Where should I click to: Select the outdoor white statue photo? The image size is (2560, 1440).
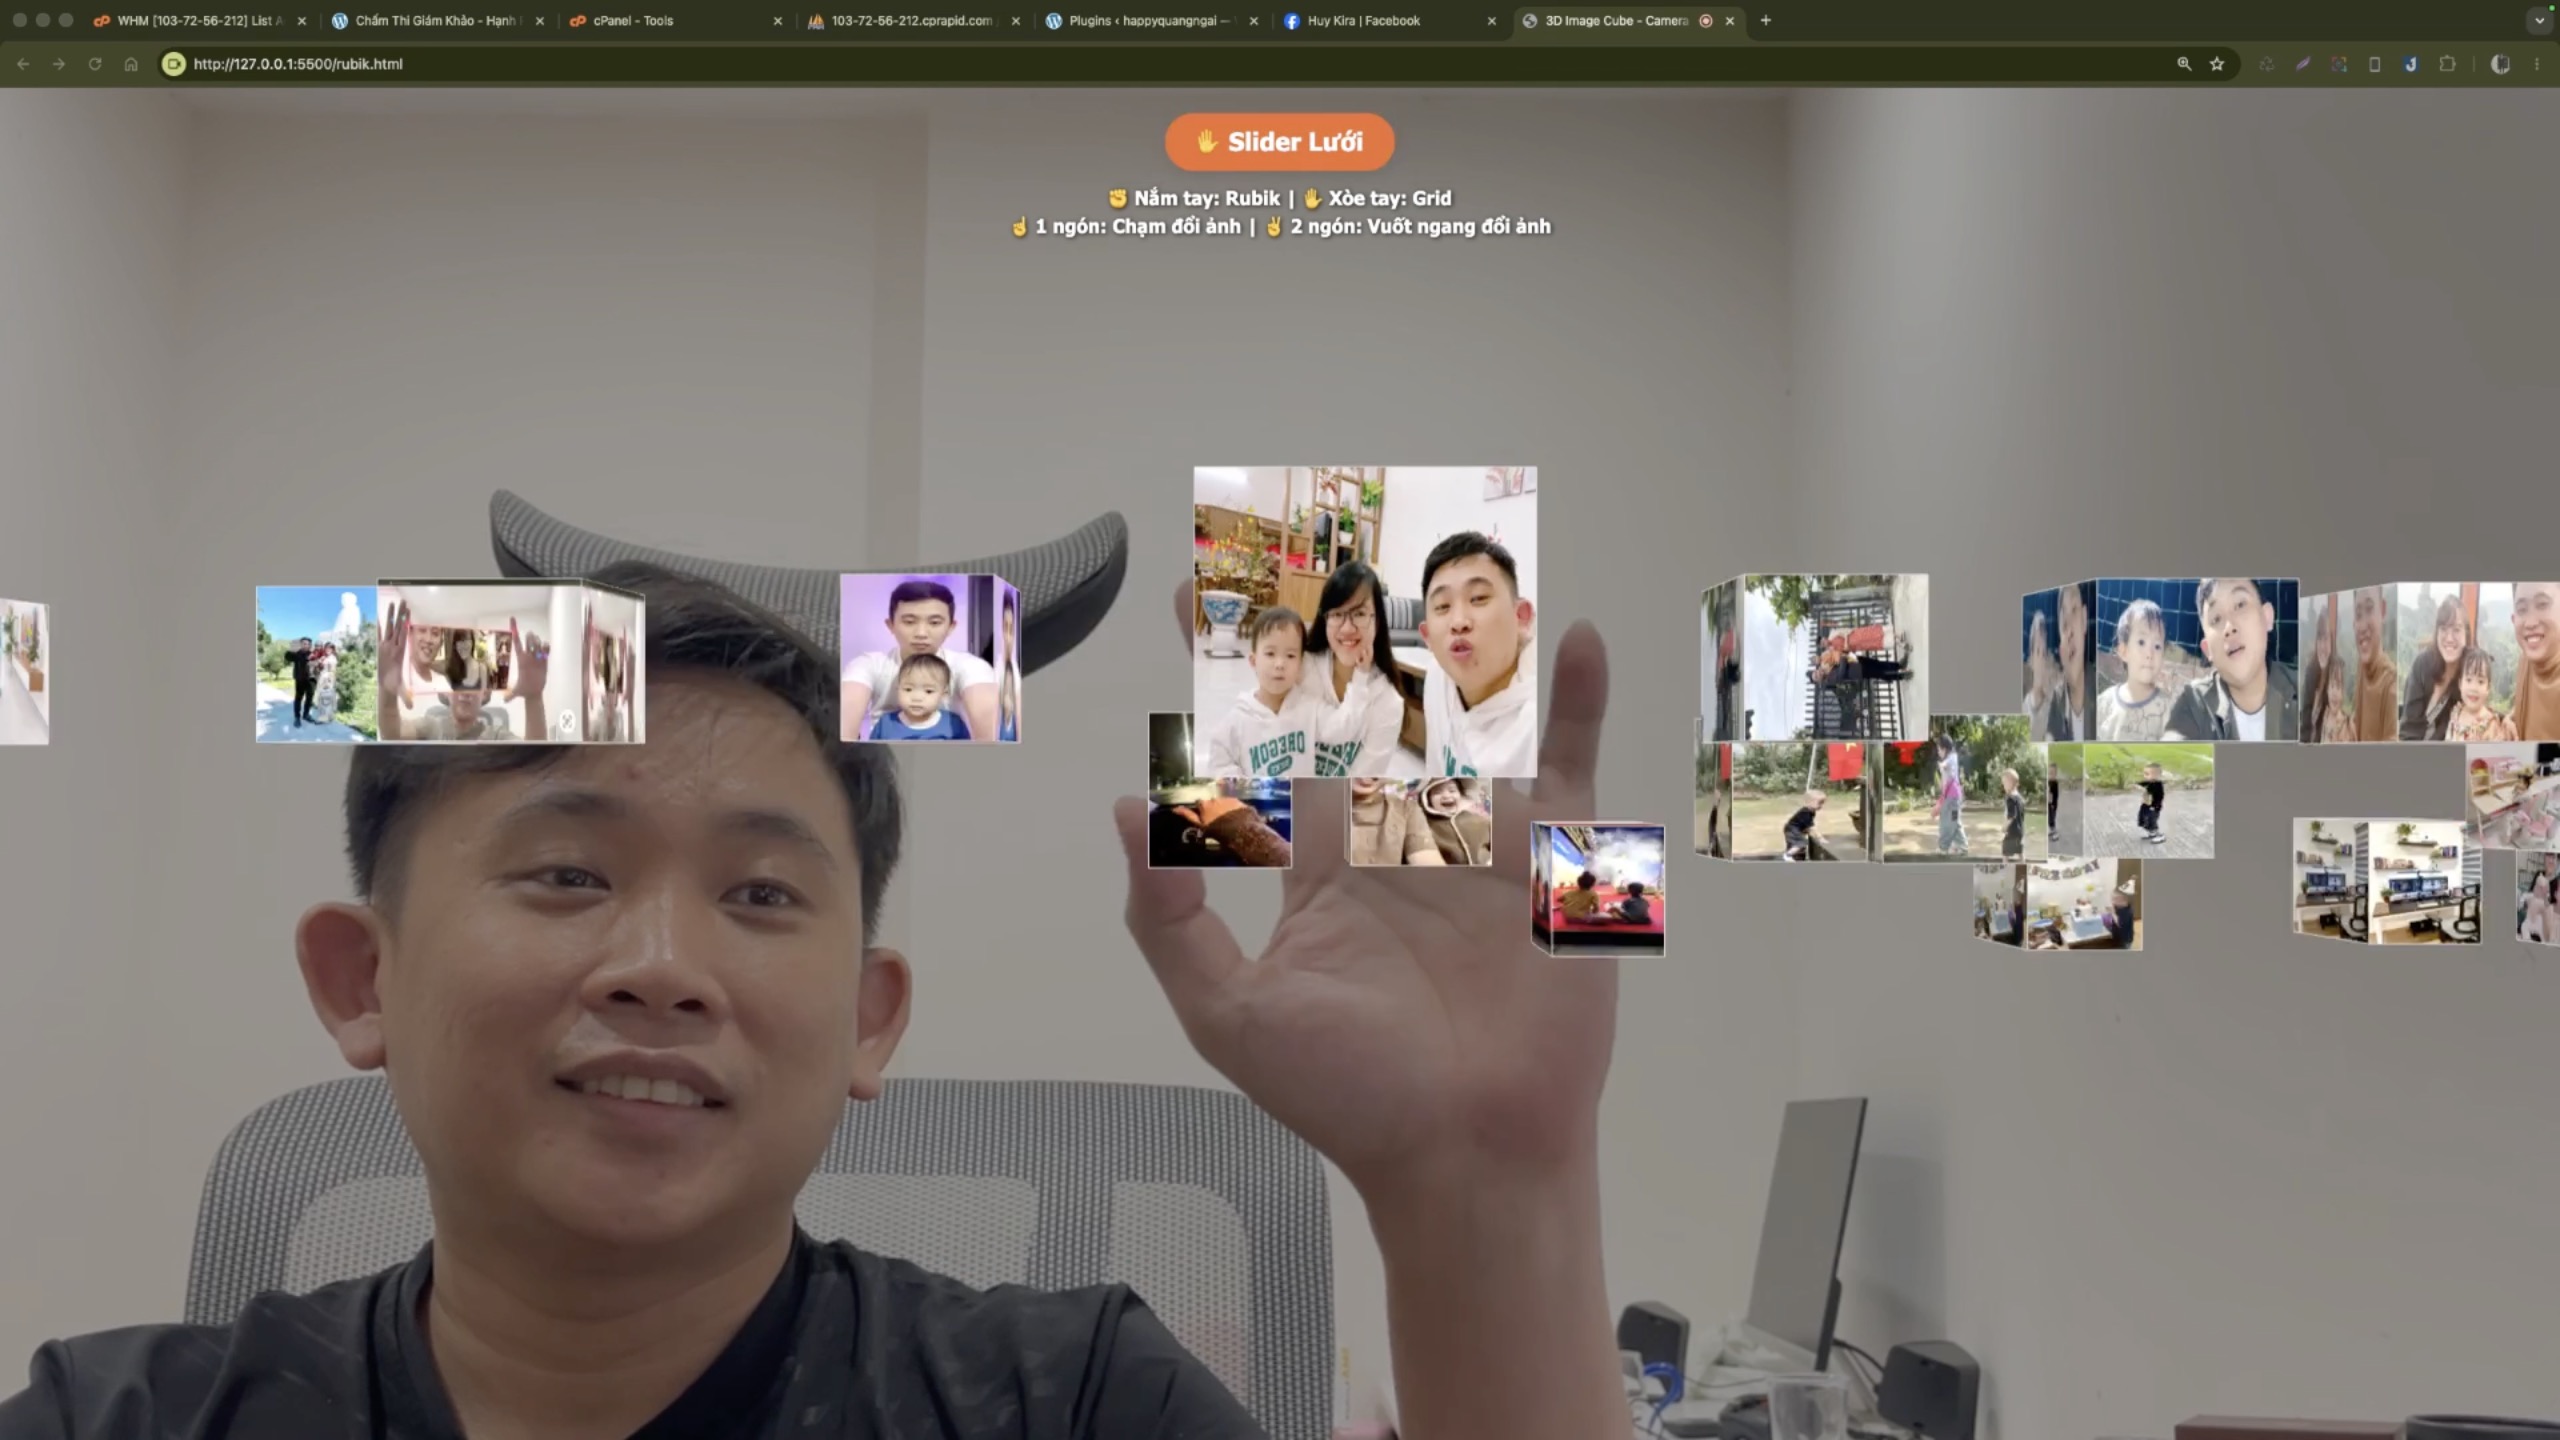pos(317,664)
